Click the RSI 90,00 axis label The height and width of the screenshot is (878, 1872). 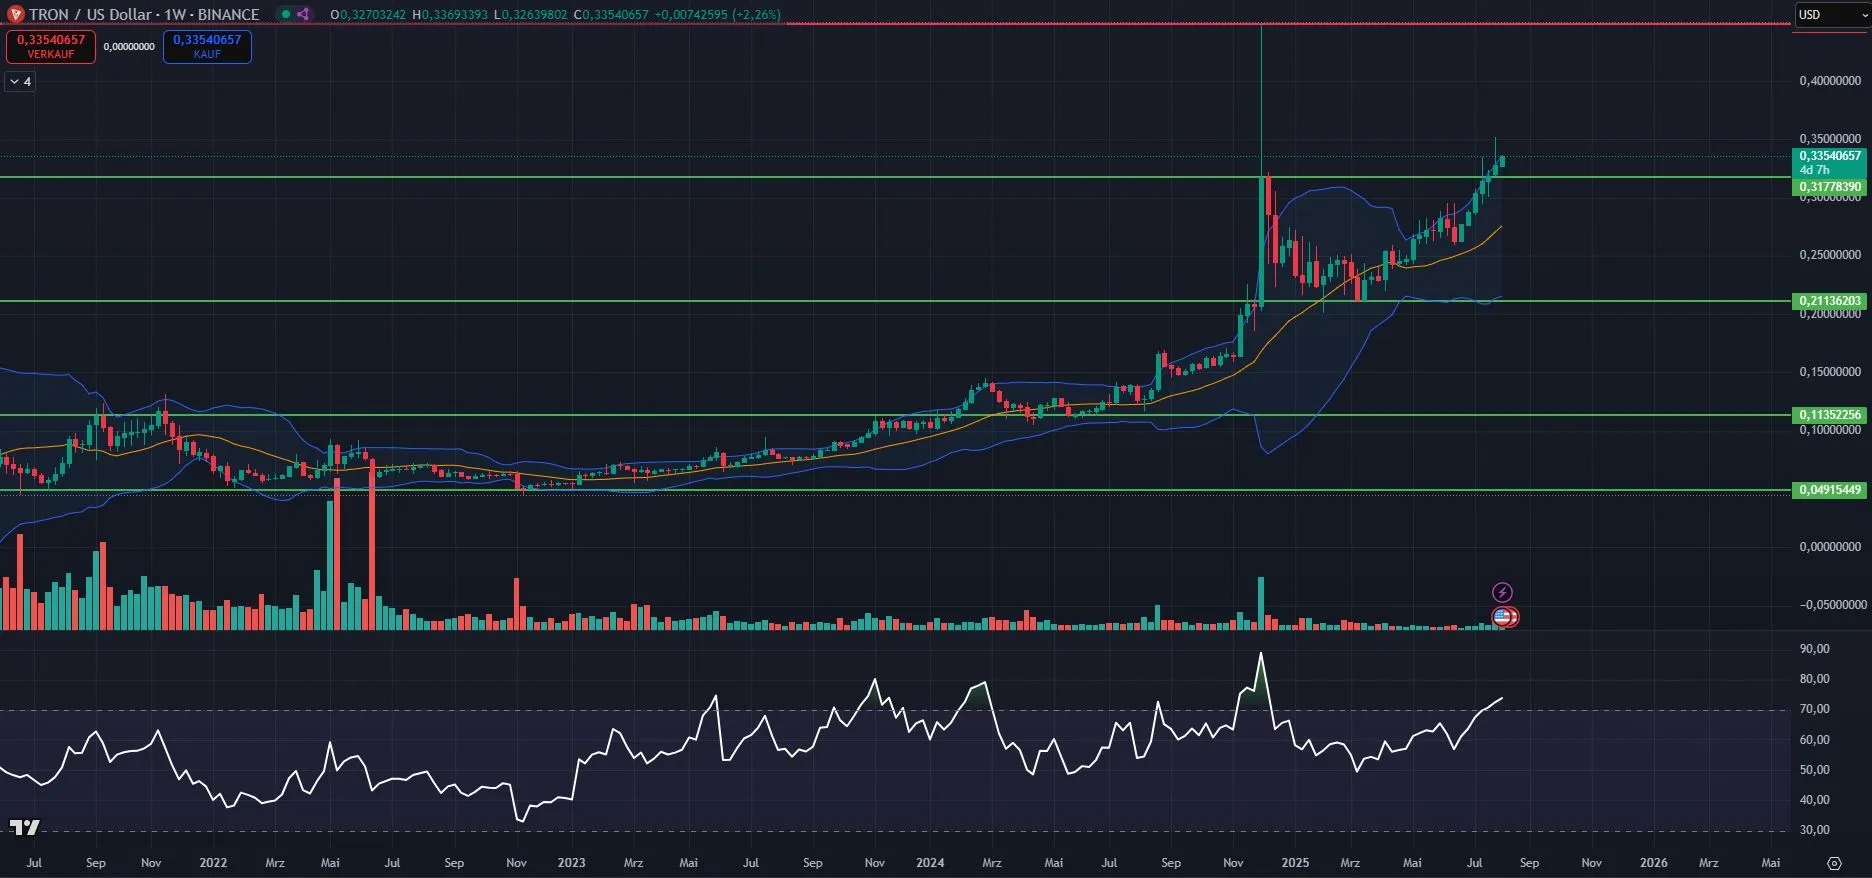[x=1814, y=649]
